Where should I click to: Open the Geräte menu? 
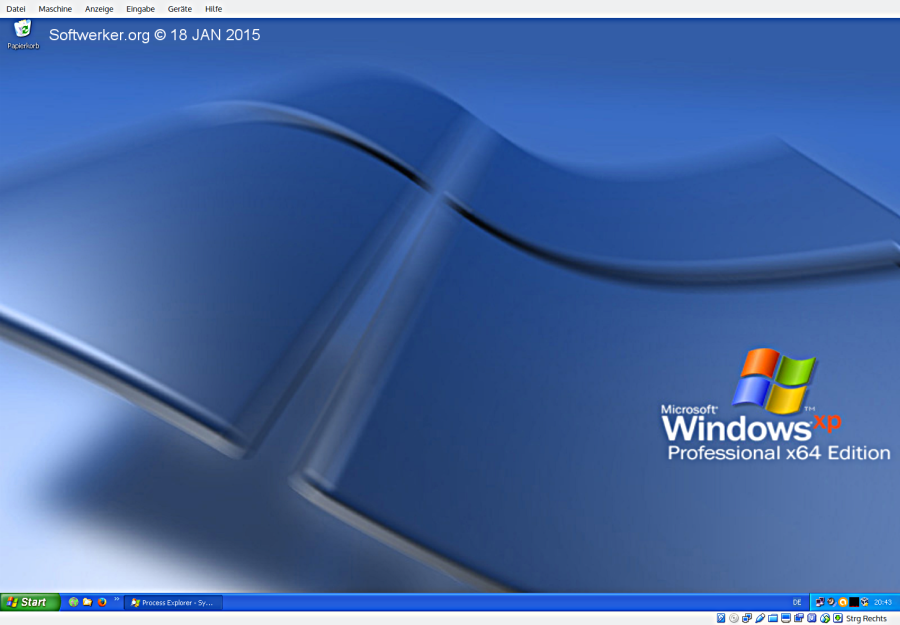pyautogui.click(x=179, y=8)
